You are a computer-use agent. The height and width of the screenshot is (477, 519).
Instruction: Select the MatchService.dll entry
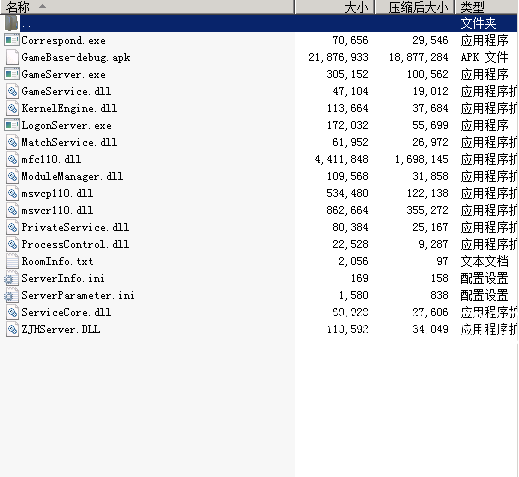(x=69, y=142)
